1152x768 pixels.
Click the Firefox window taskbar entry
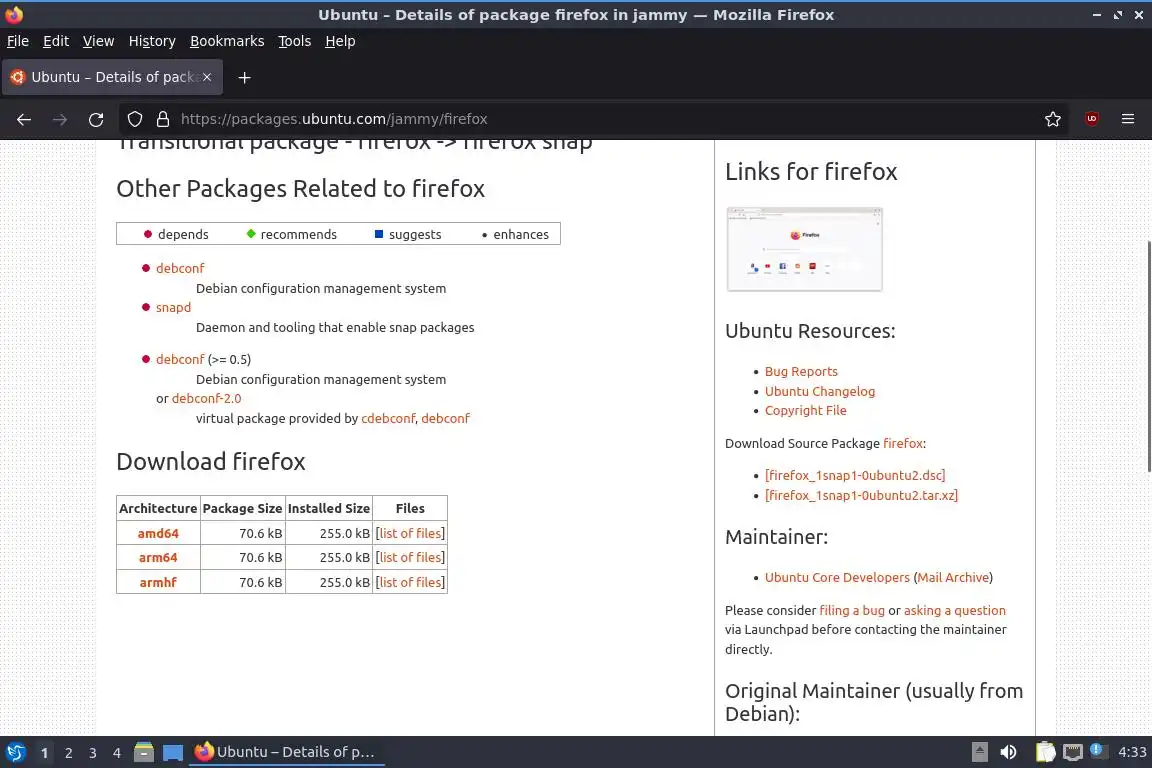point(287,752)
